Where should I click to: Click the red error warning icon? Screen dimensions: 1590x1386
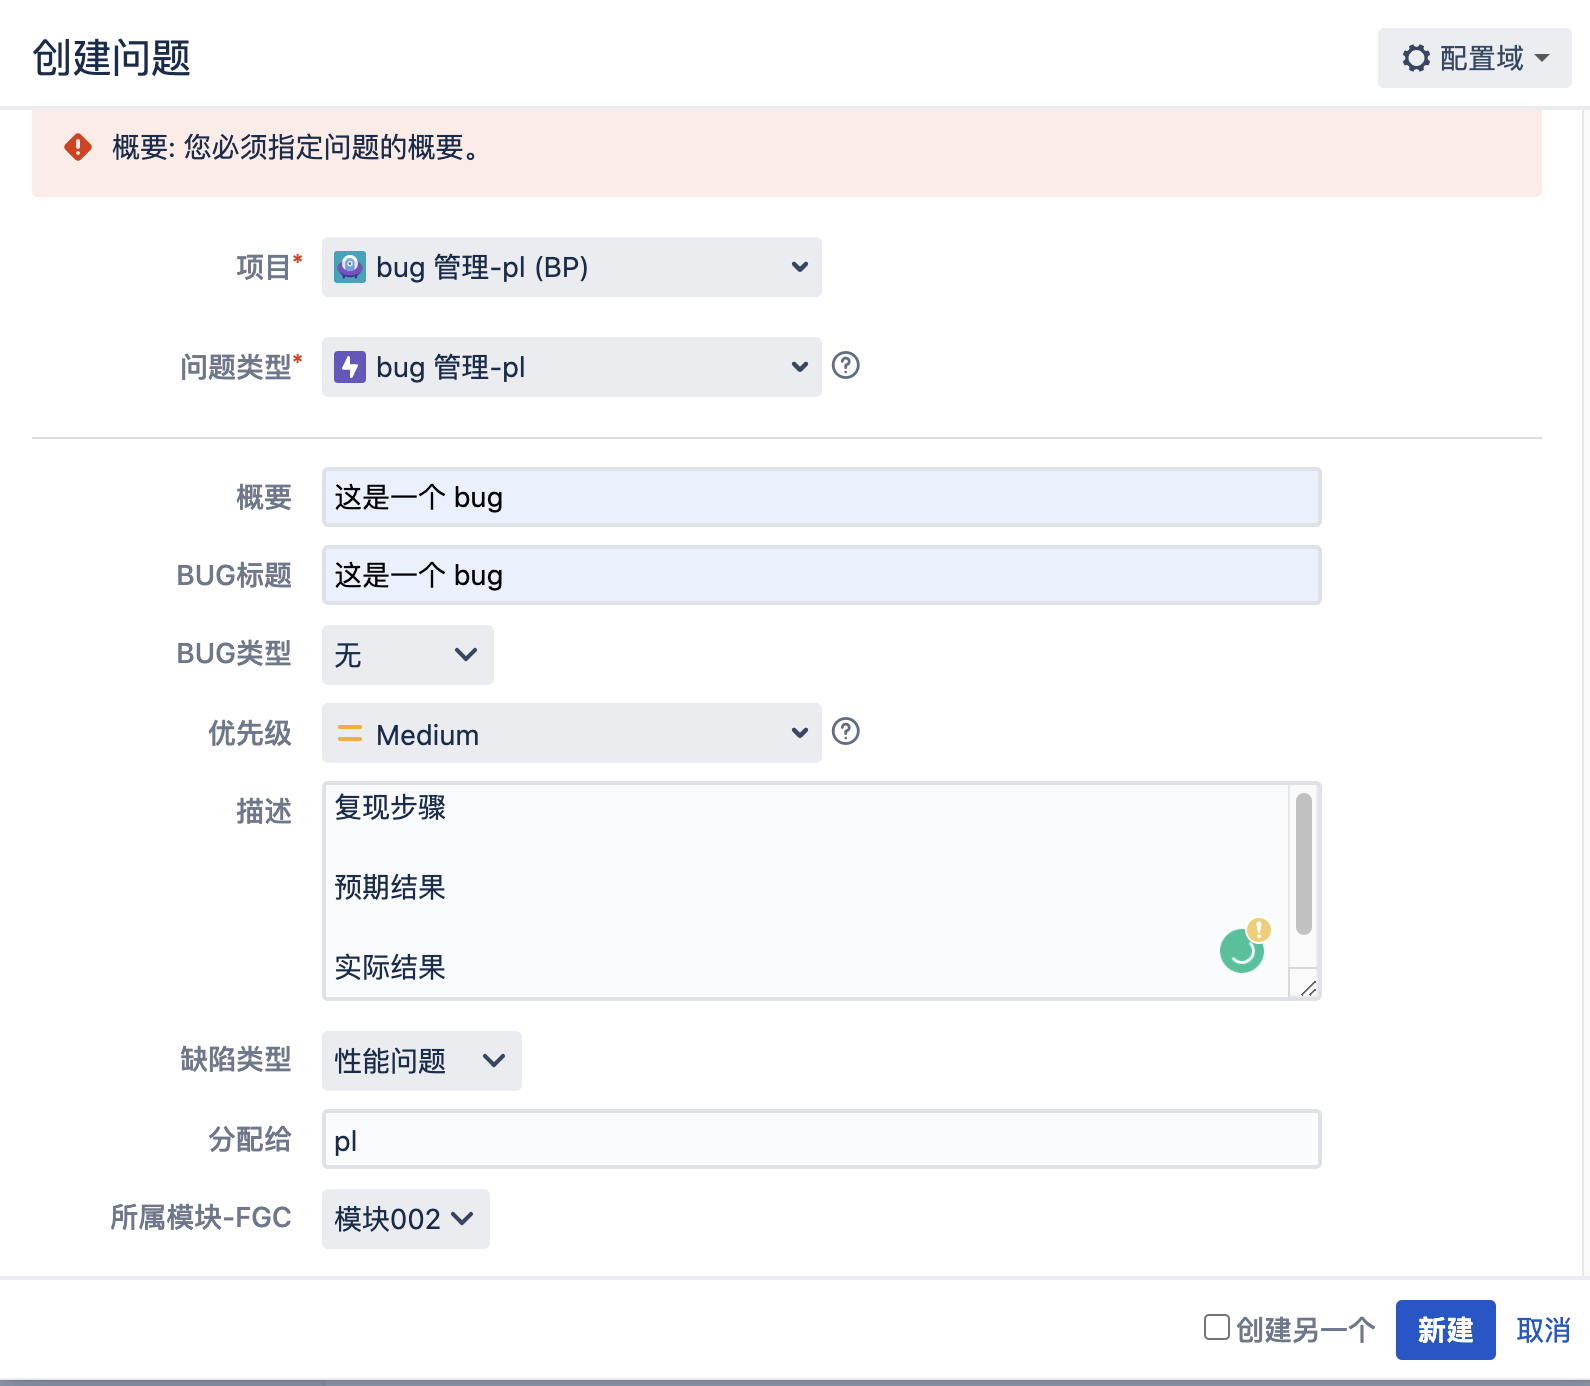(78, 147)
